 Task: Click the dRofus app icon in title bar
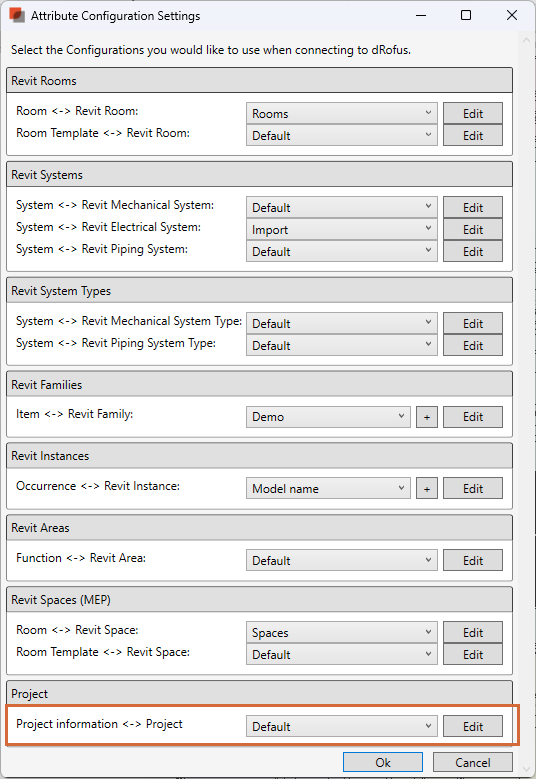click(16, 15)
